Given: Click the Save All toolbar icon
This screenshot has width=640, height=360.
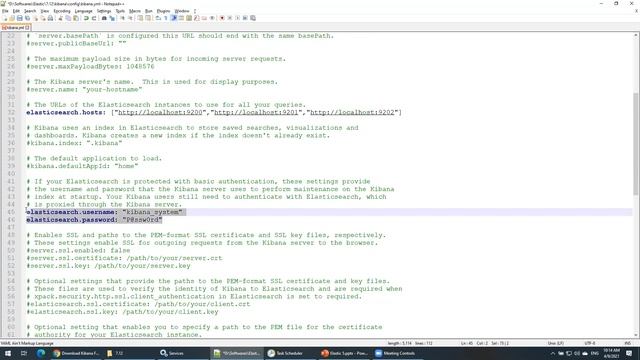Looking at the screenshot, I should 27,18.
